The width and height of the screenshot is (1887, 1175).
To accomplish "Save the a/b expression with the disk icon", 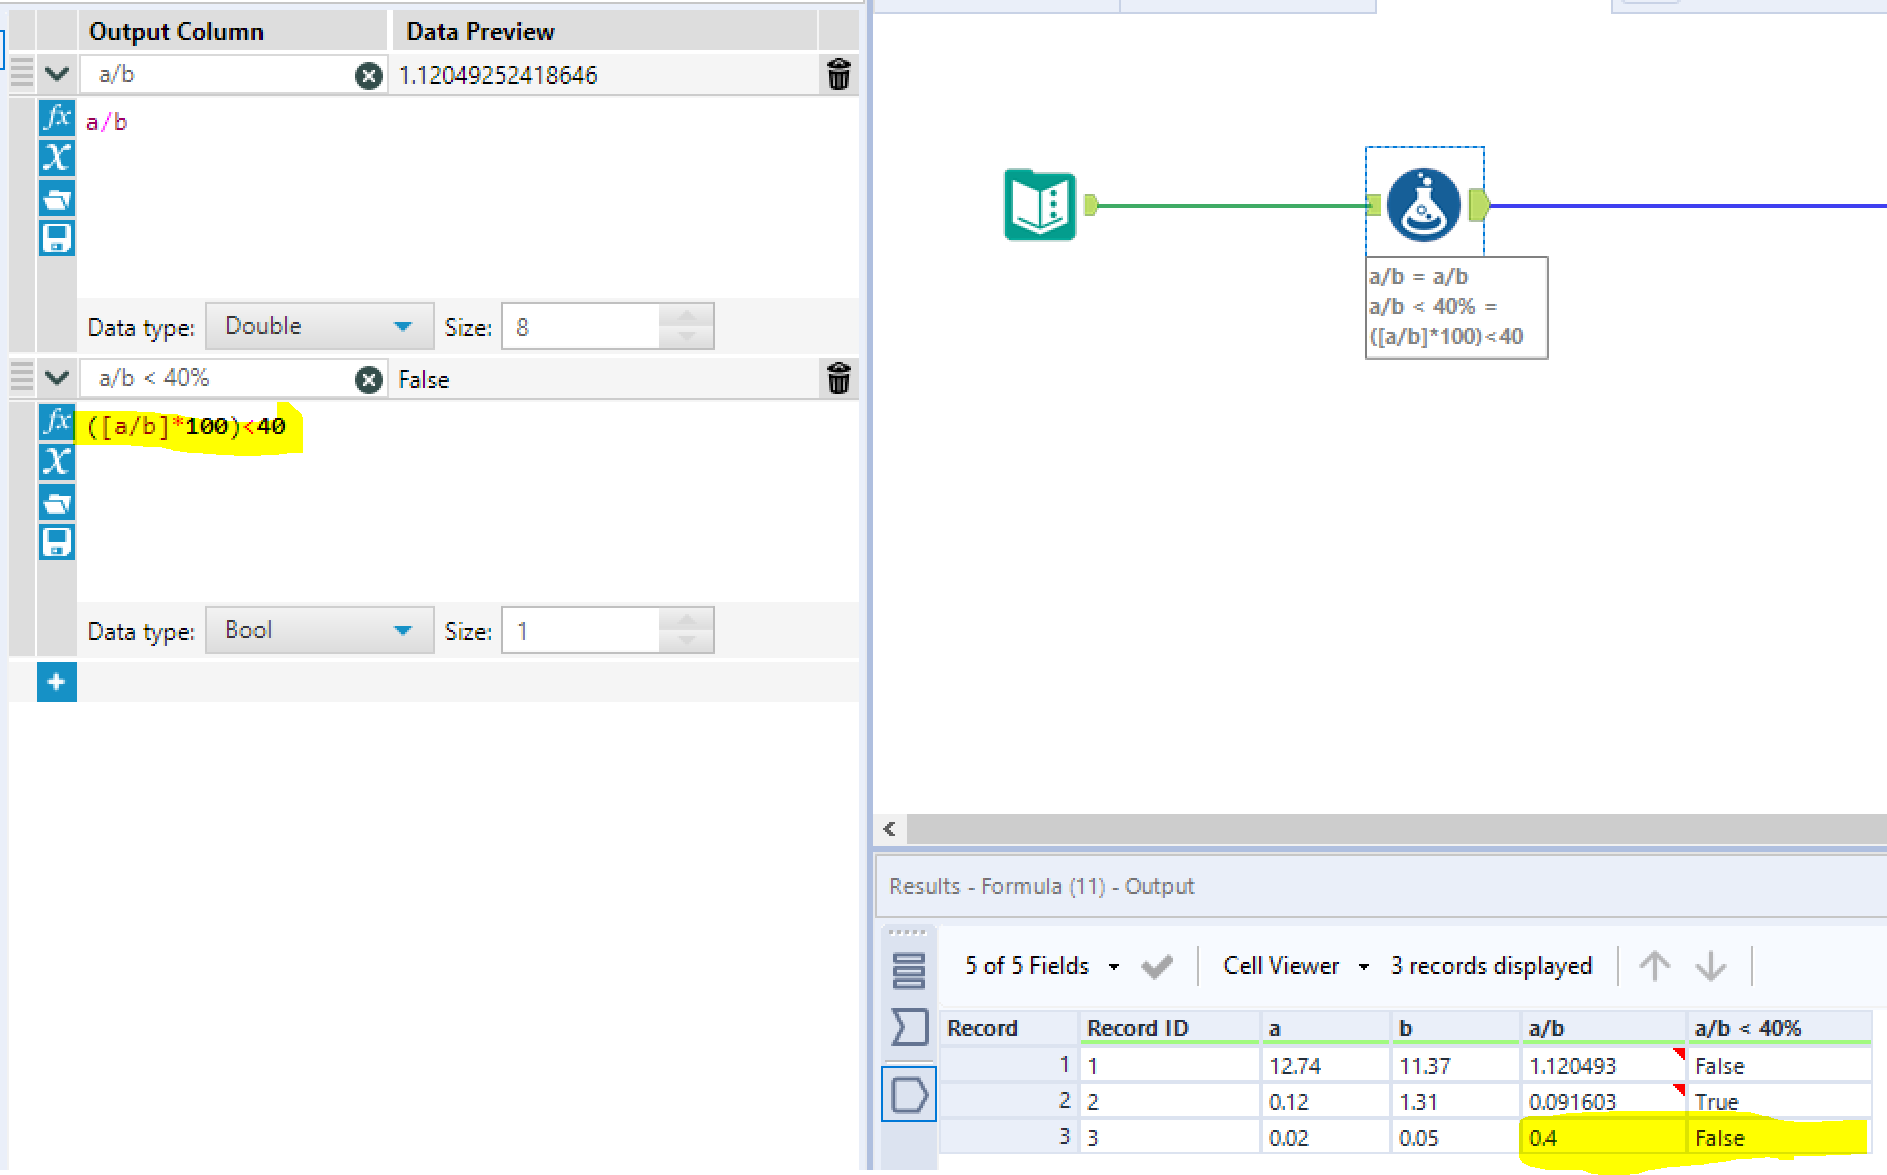I will click(57, 239).
